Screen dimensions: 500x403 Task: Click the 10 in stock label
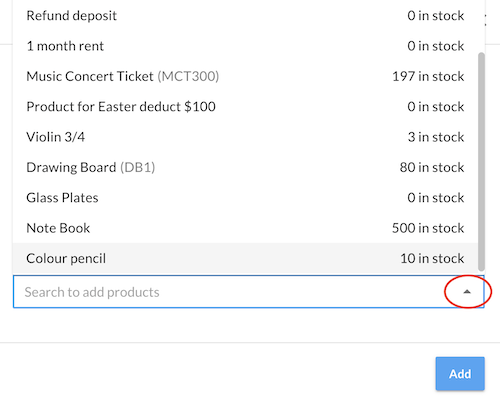[432, 258]
